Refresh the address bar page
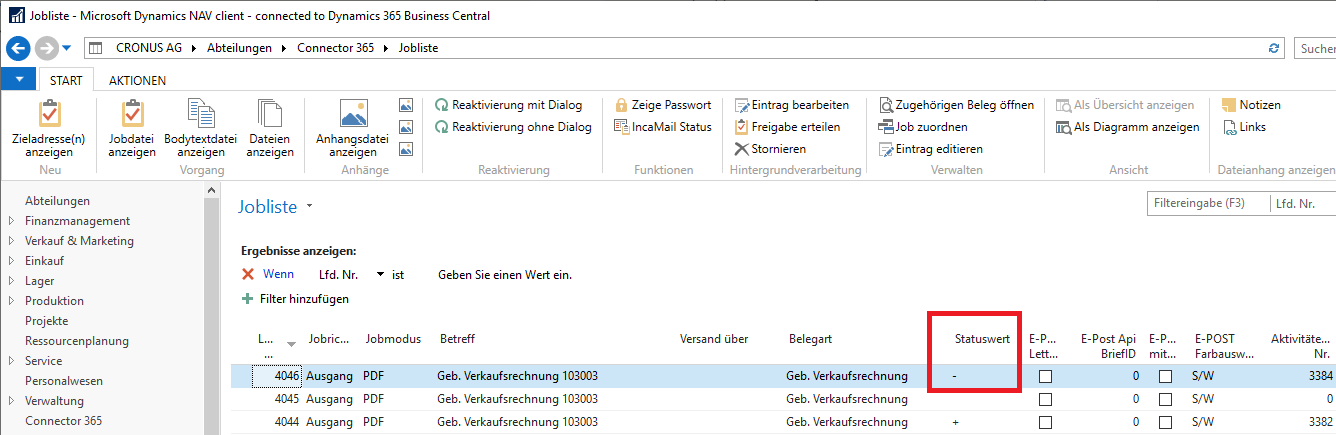The height and width of the screenshot is (435, 1336). coord(1274,48)
